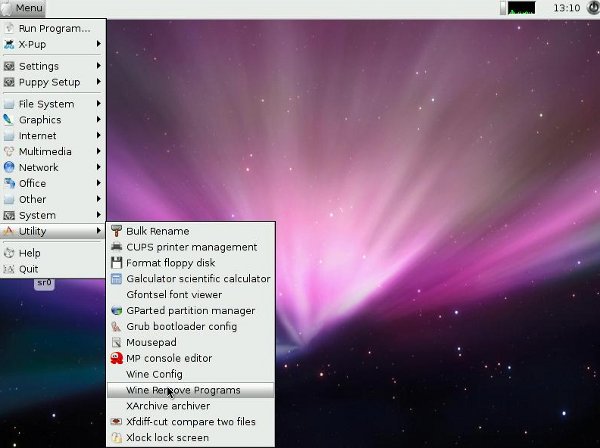This screenshot has height=448, width=600.
Task: Click the Grub bootloader icon
Action: click(116, 326)
